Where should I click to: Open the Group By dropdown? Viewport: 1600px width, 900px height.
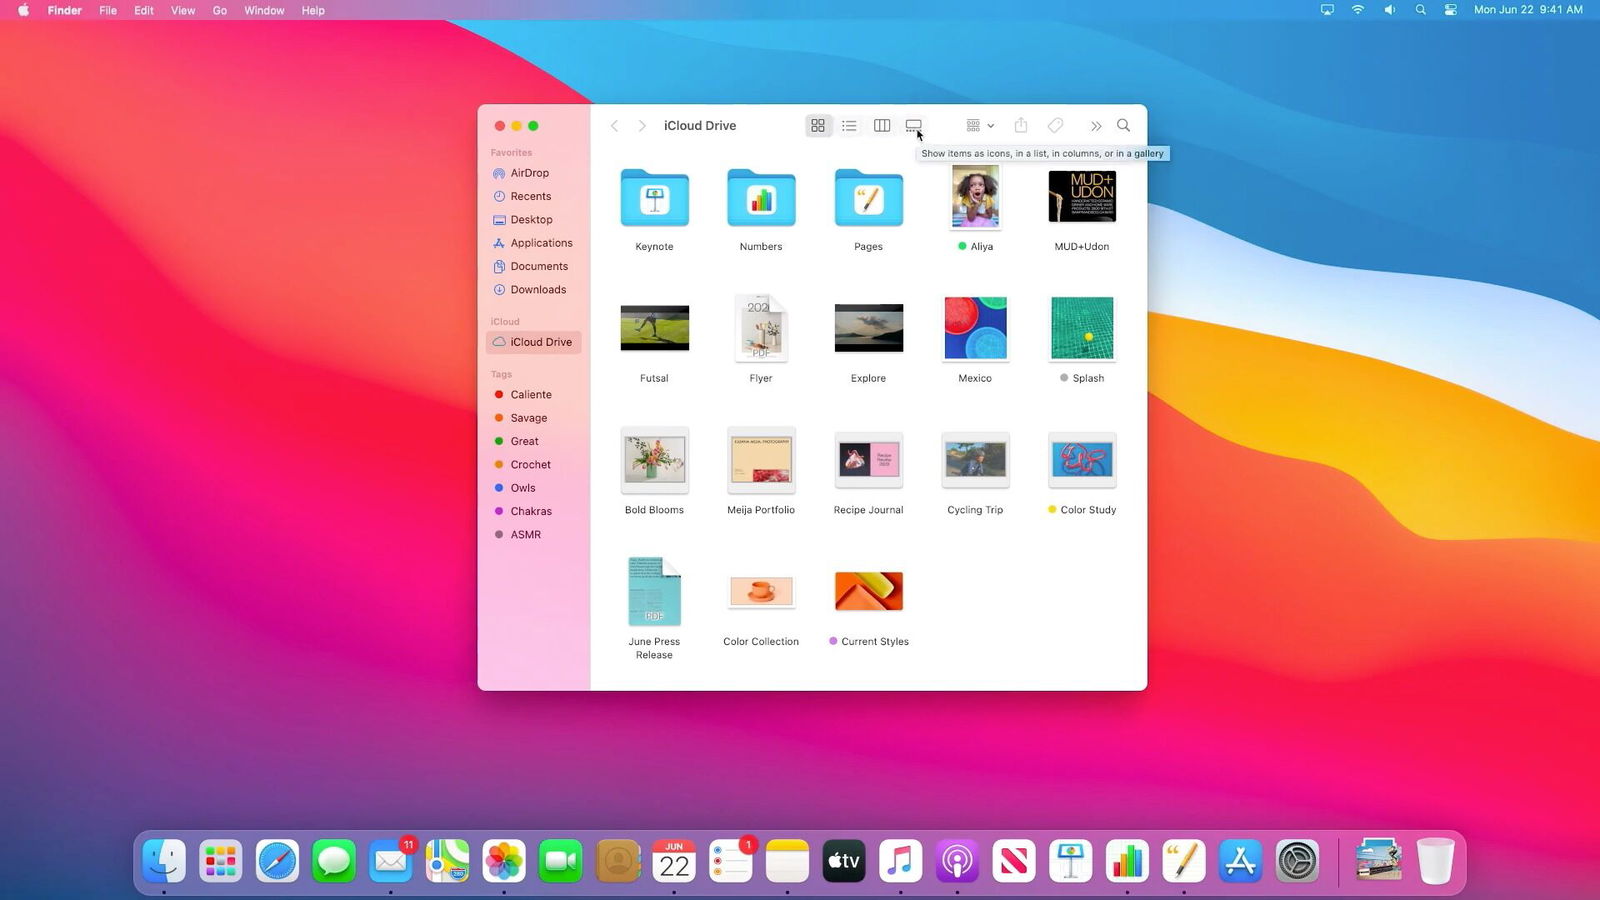tap(979, 126)
